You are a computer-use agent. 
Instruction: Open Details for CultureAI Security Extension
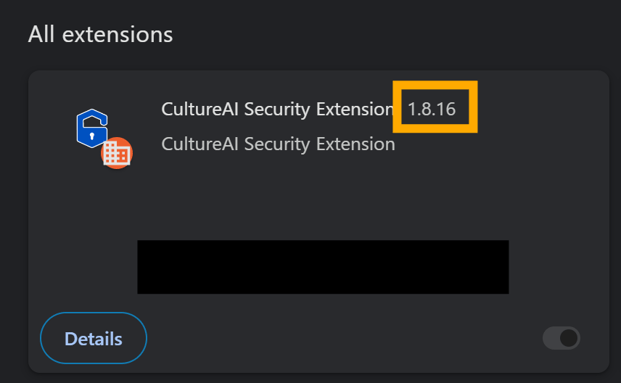point(93,338)
